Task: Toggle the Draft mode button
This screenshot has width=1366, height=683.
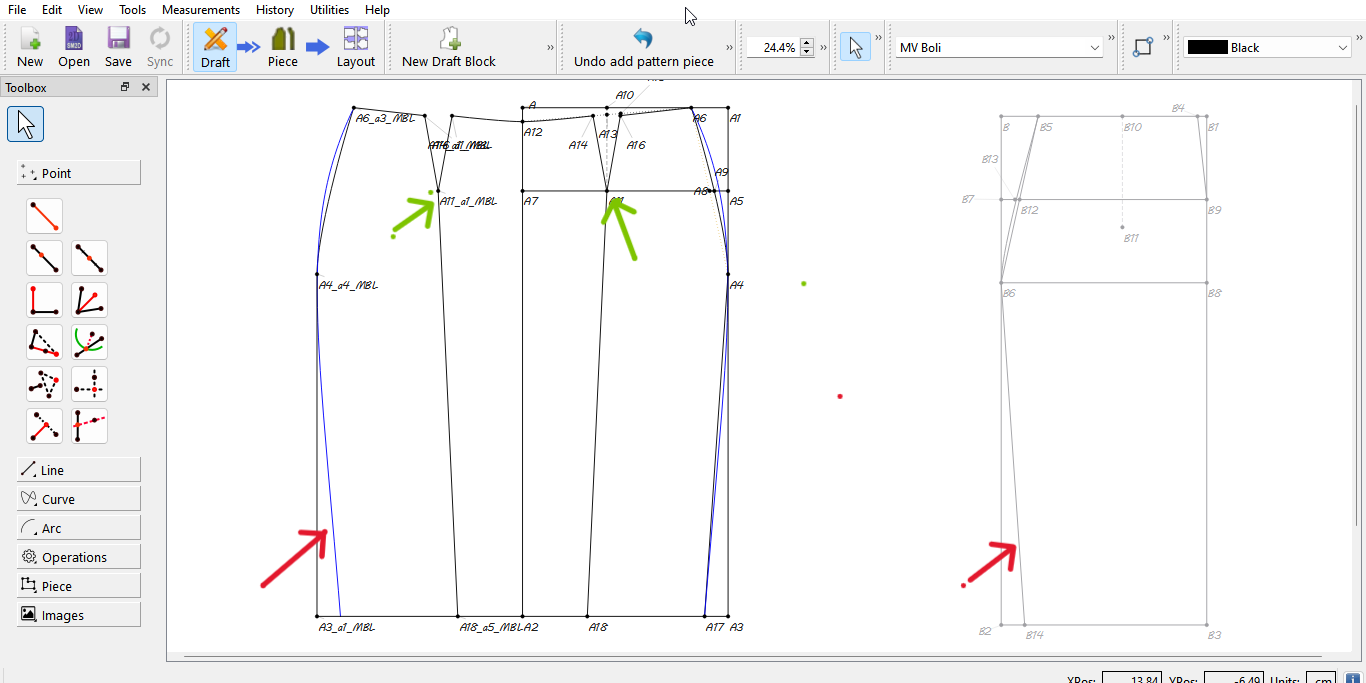Action: click(x=215, y=47)
